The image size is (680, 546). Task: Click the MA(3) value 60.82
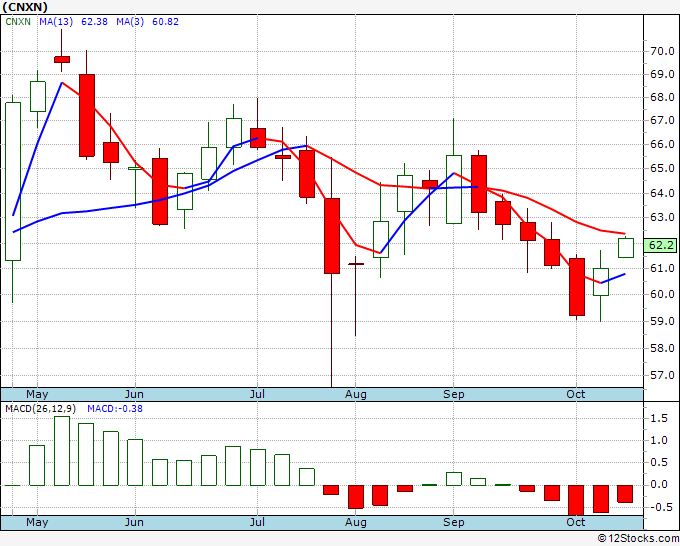[165, 22]
